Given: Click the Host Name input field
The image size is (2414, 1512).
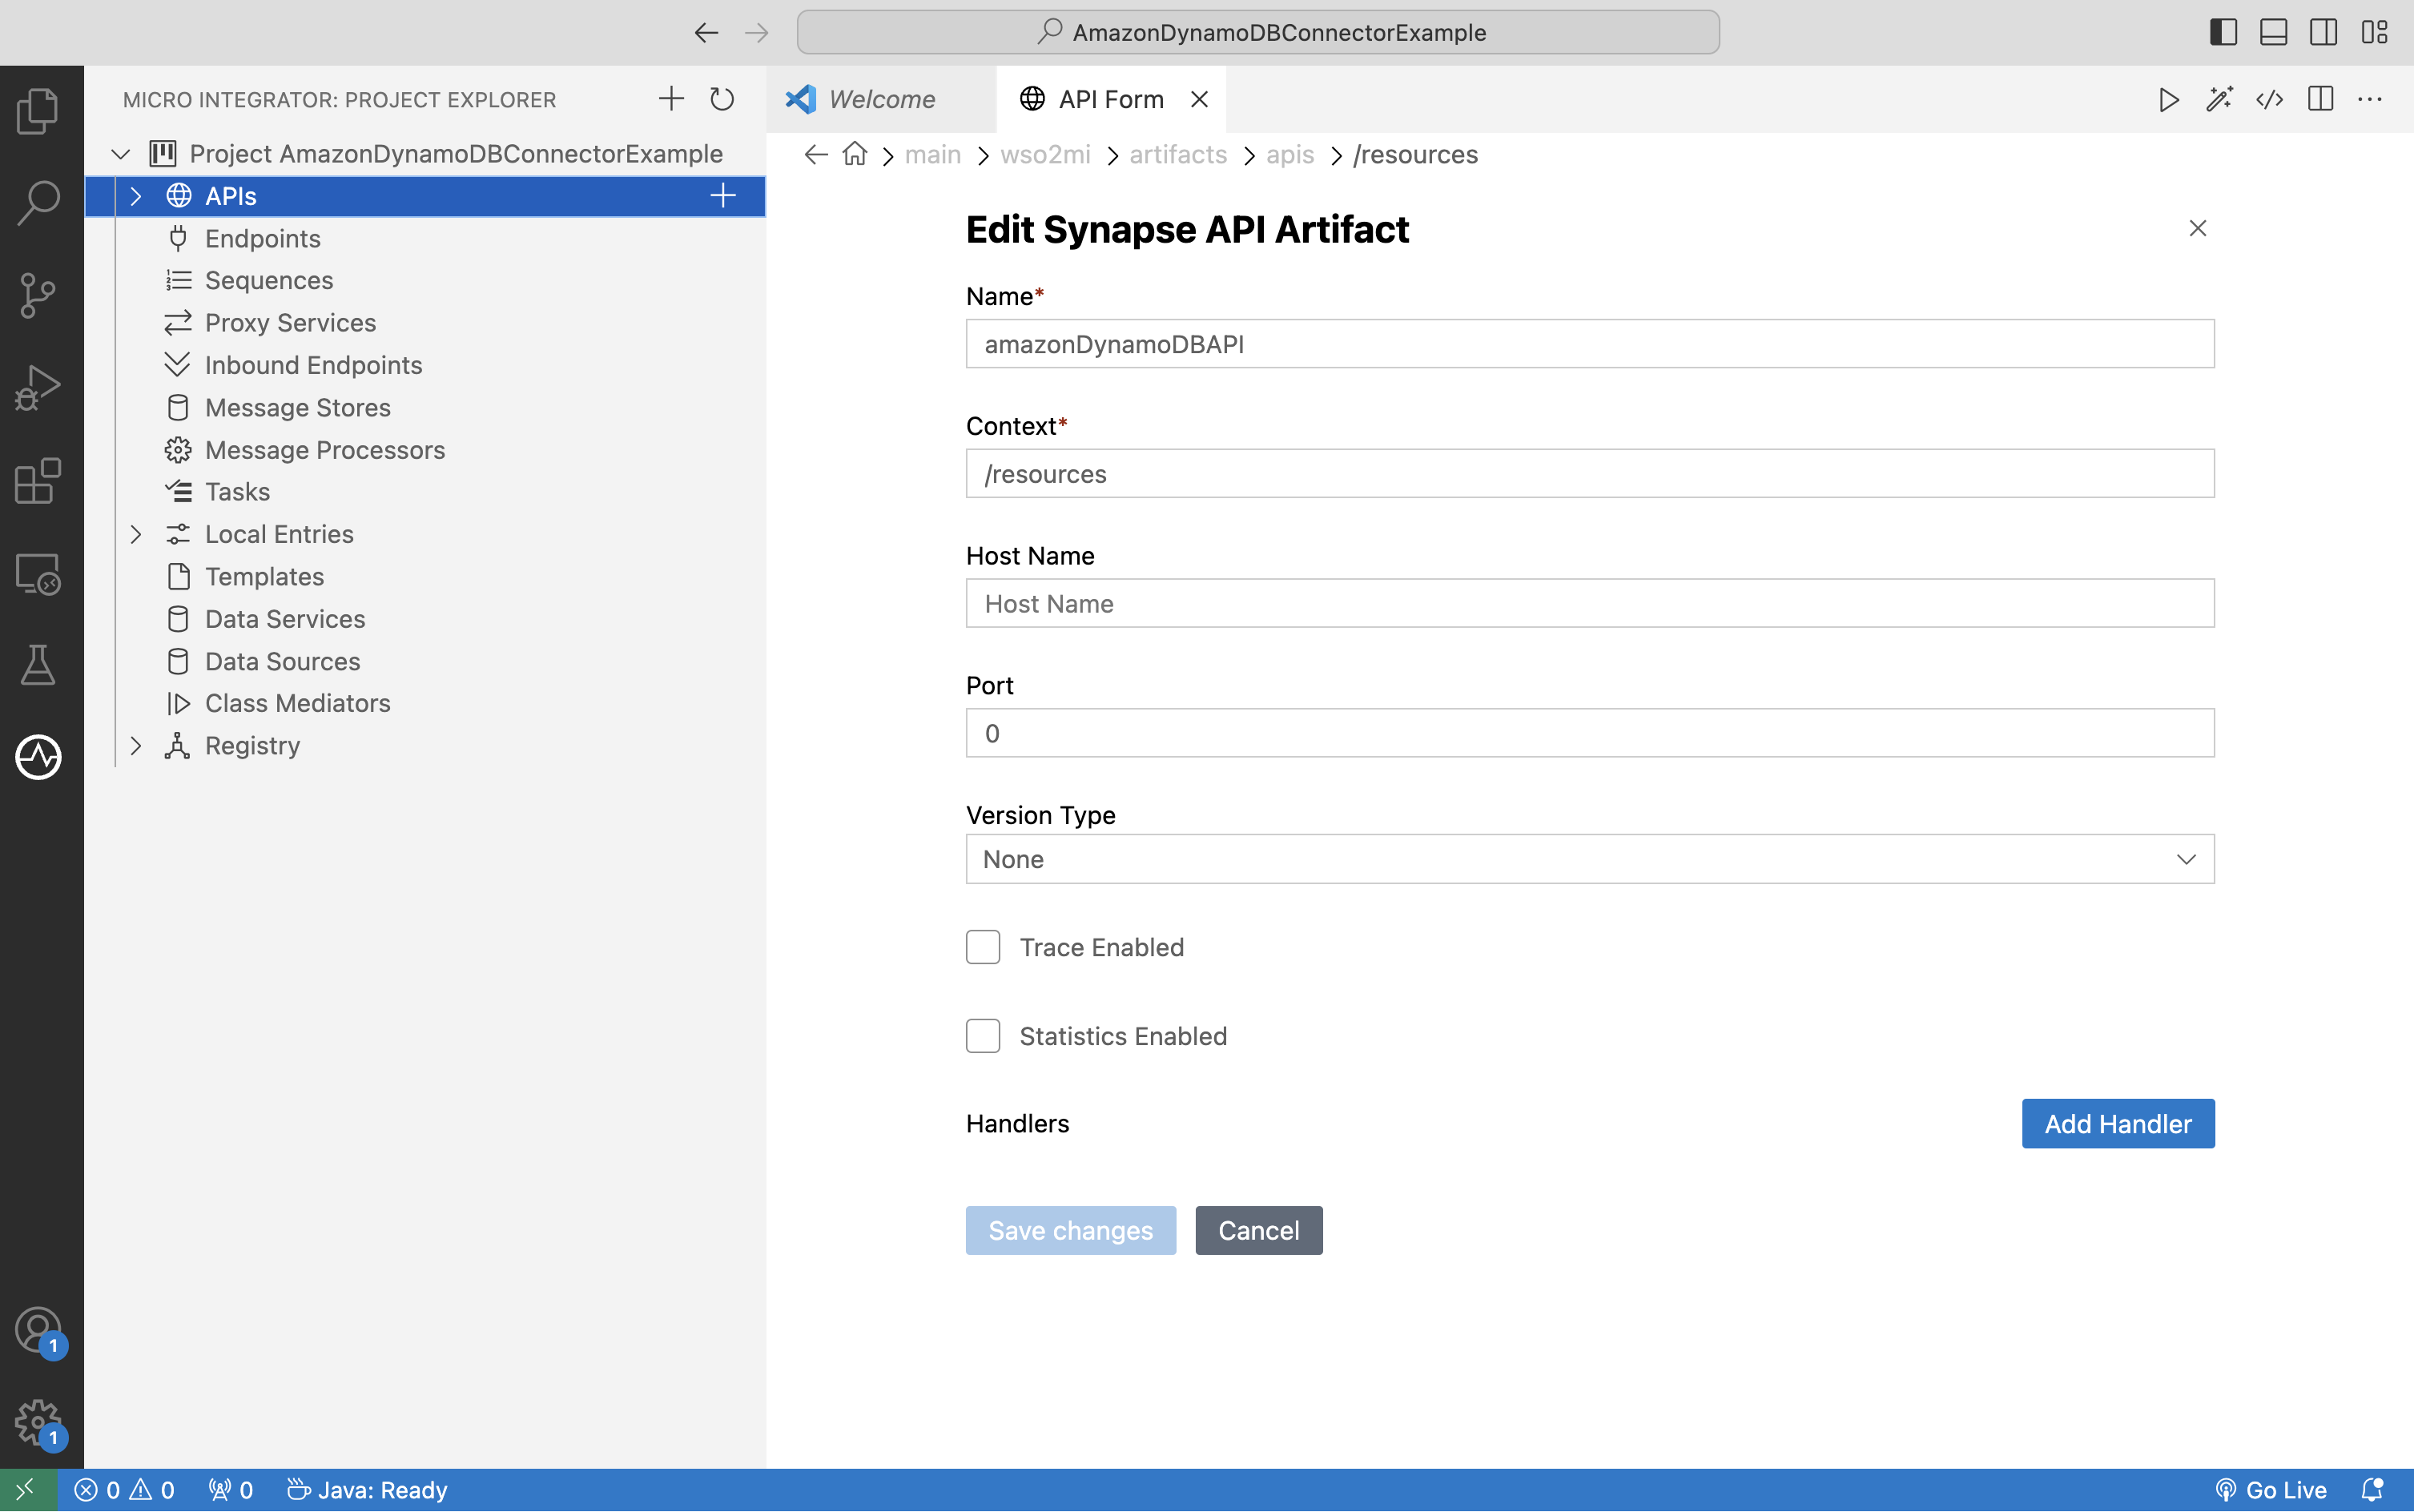Looking at the screenshot, I should pyautogui.click(x=1590, y=603).
